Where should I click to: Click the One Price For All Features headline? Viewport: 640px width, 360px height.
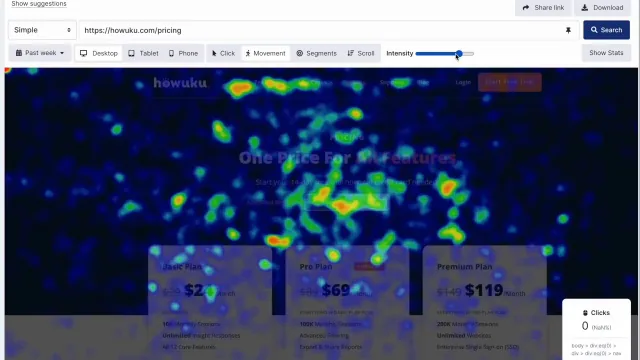coord(347,158)
